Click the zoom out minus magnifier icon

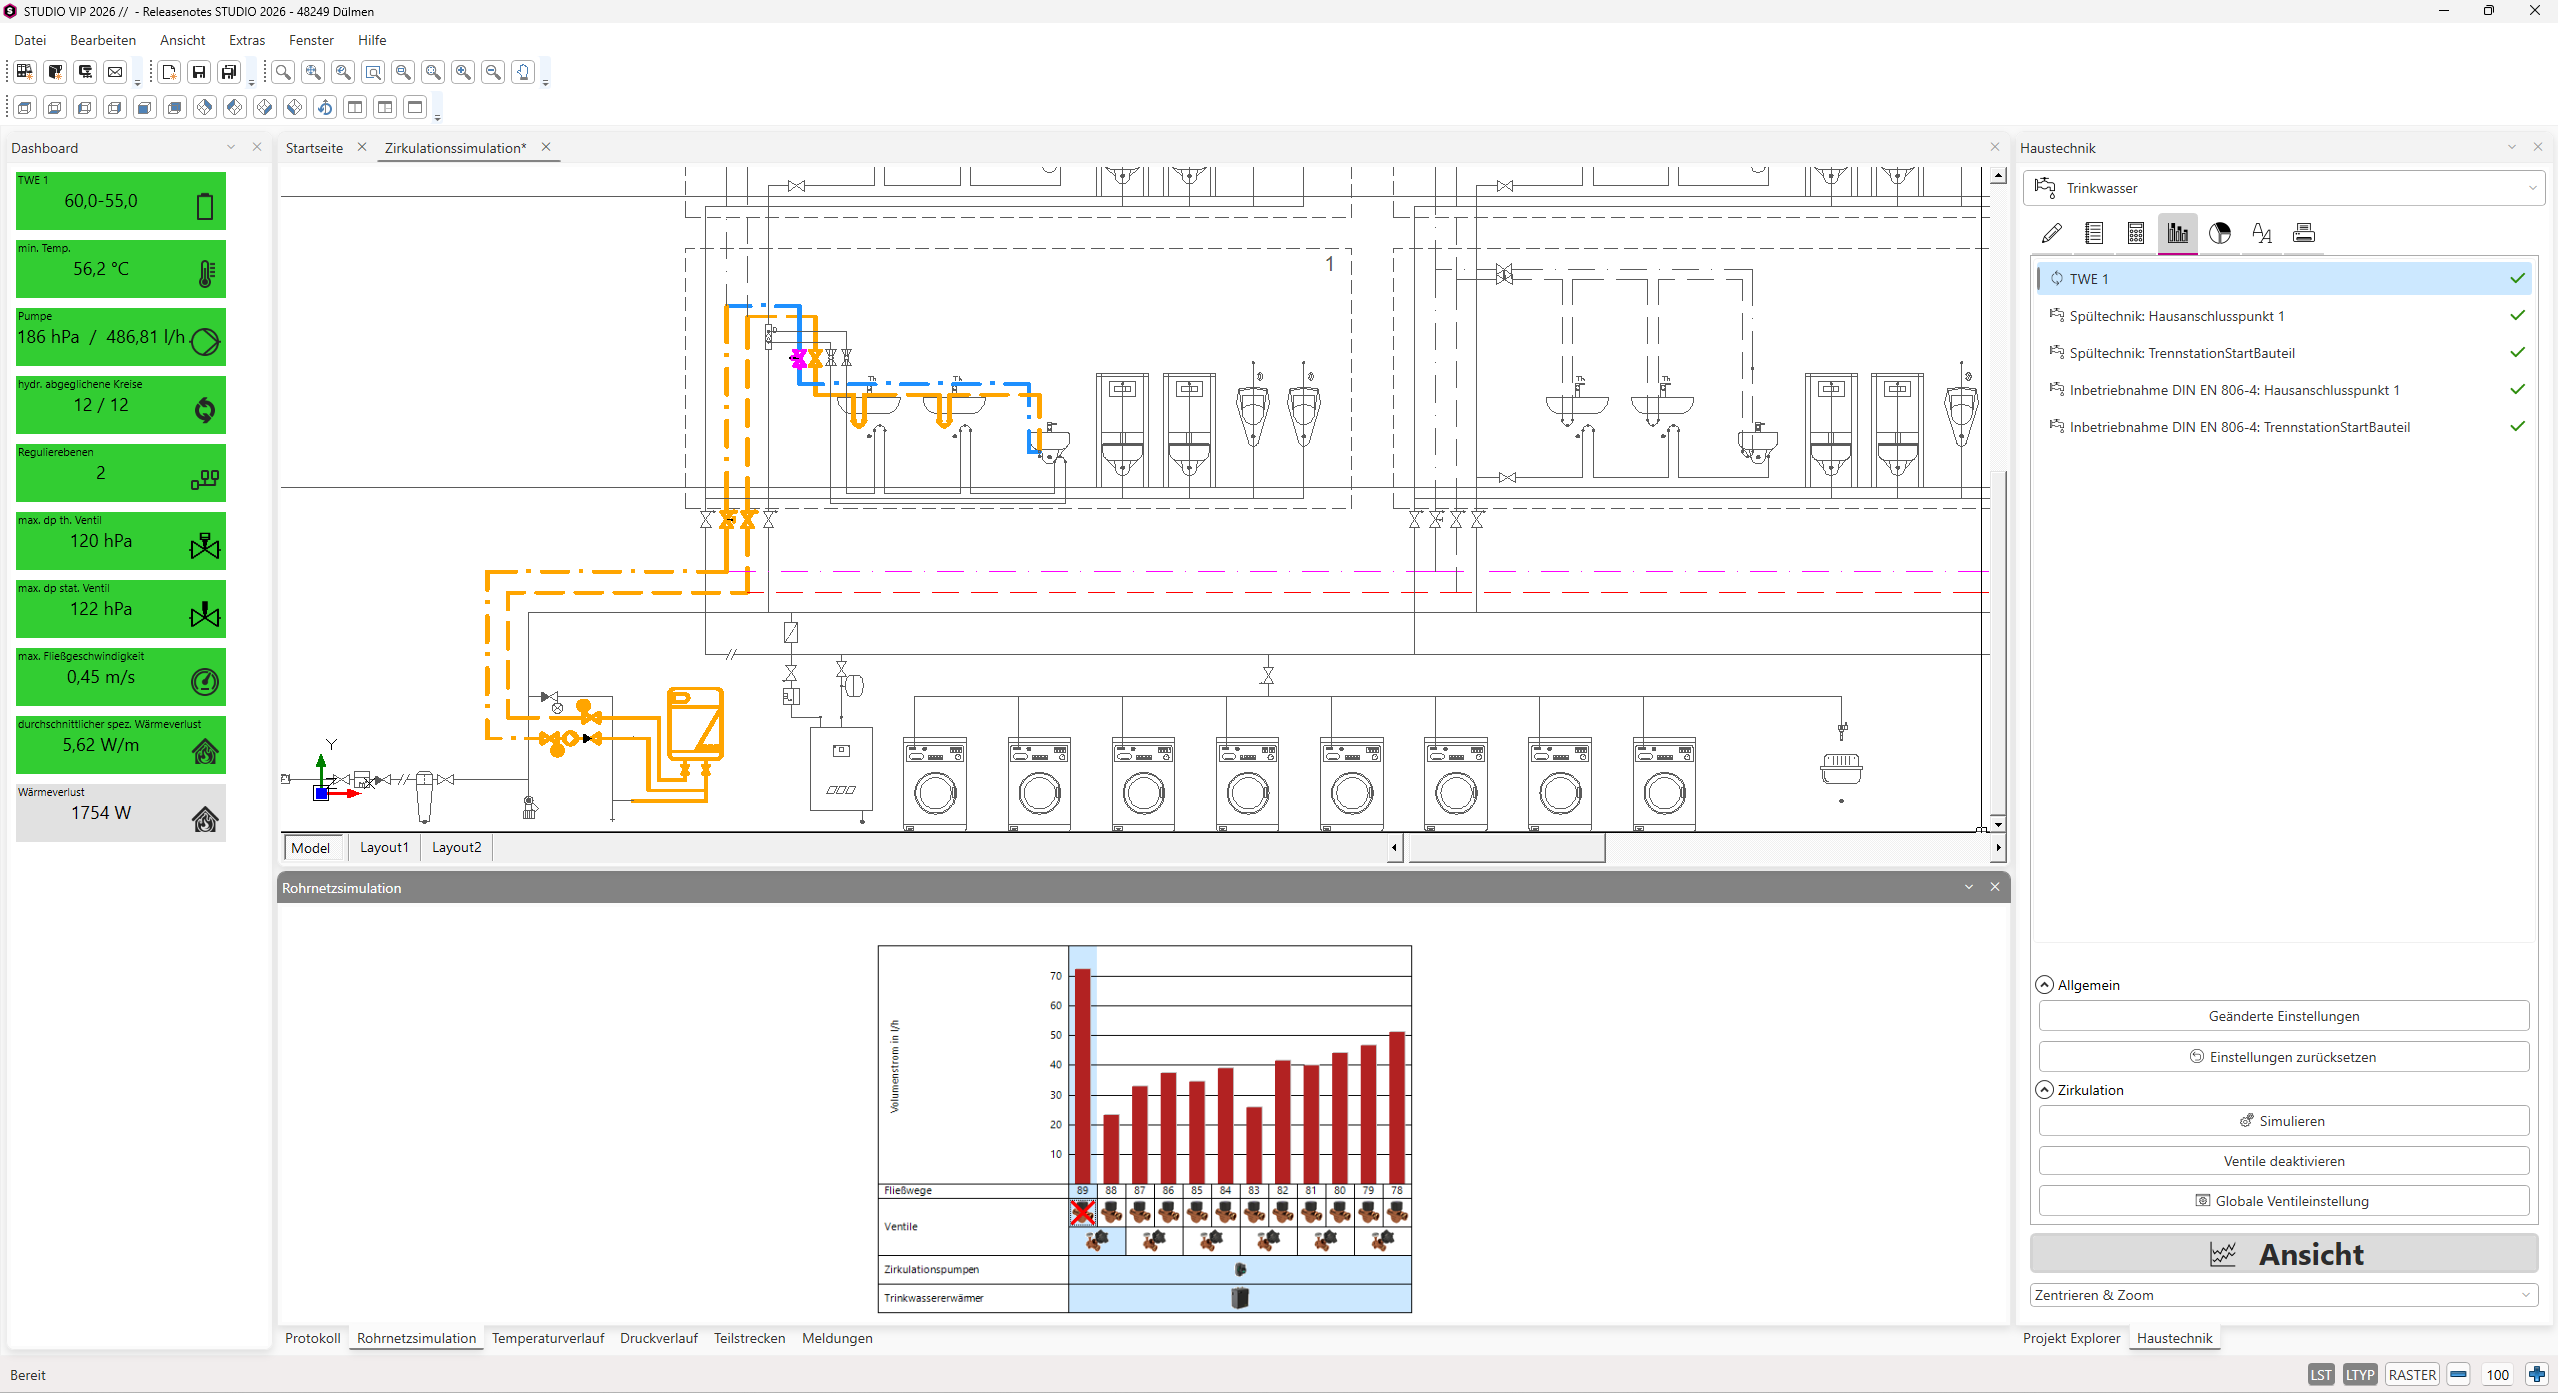pos(493,72)
